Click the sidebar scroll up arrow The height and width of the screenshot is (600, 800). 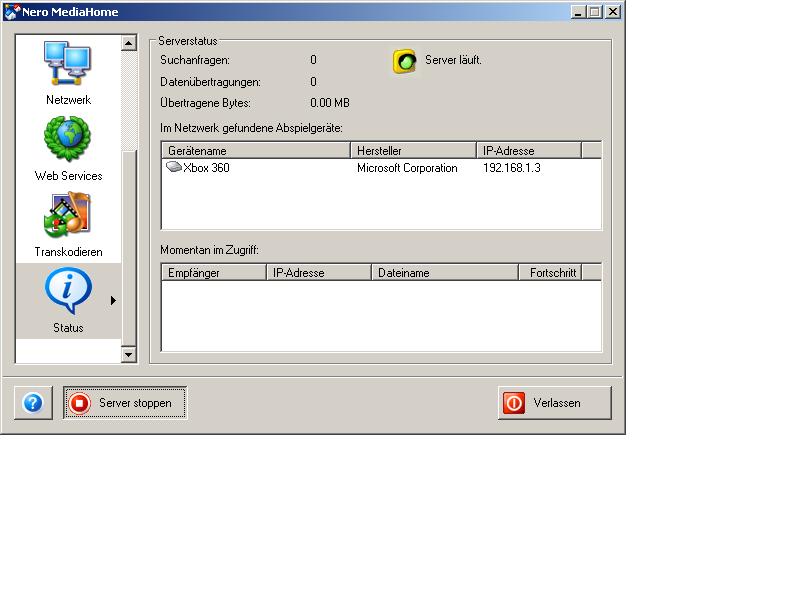click(x=129, y=43)
